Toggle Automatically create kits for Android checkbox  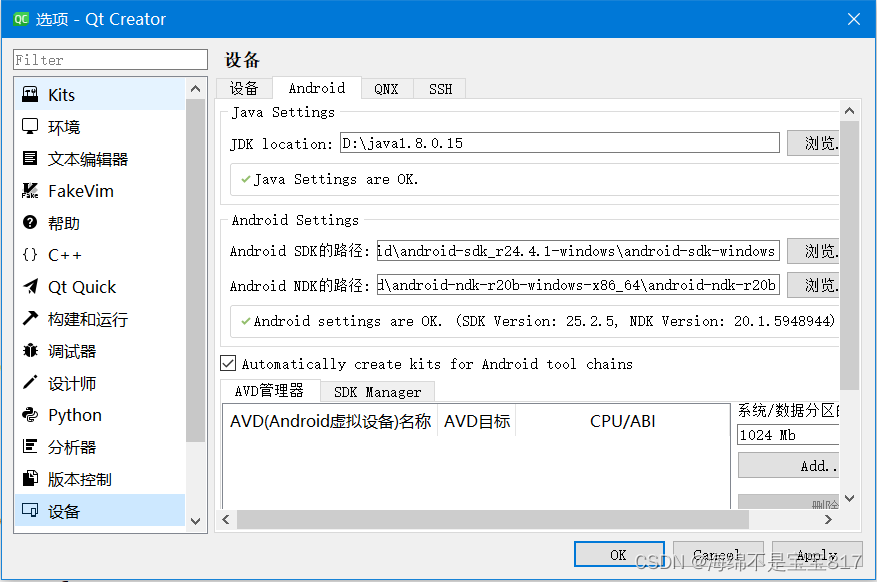point(228,363)
